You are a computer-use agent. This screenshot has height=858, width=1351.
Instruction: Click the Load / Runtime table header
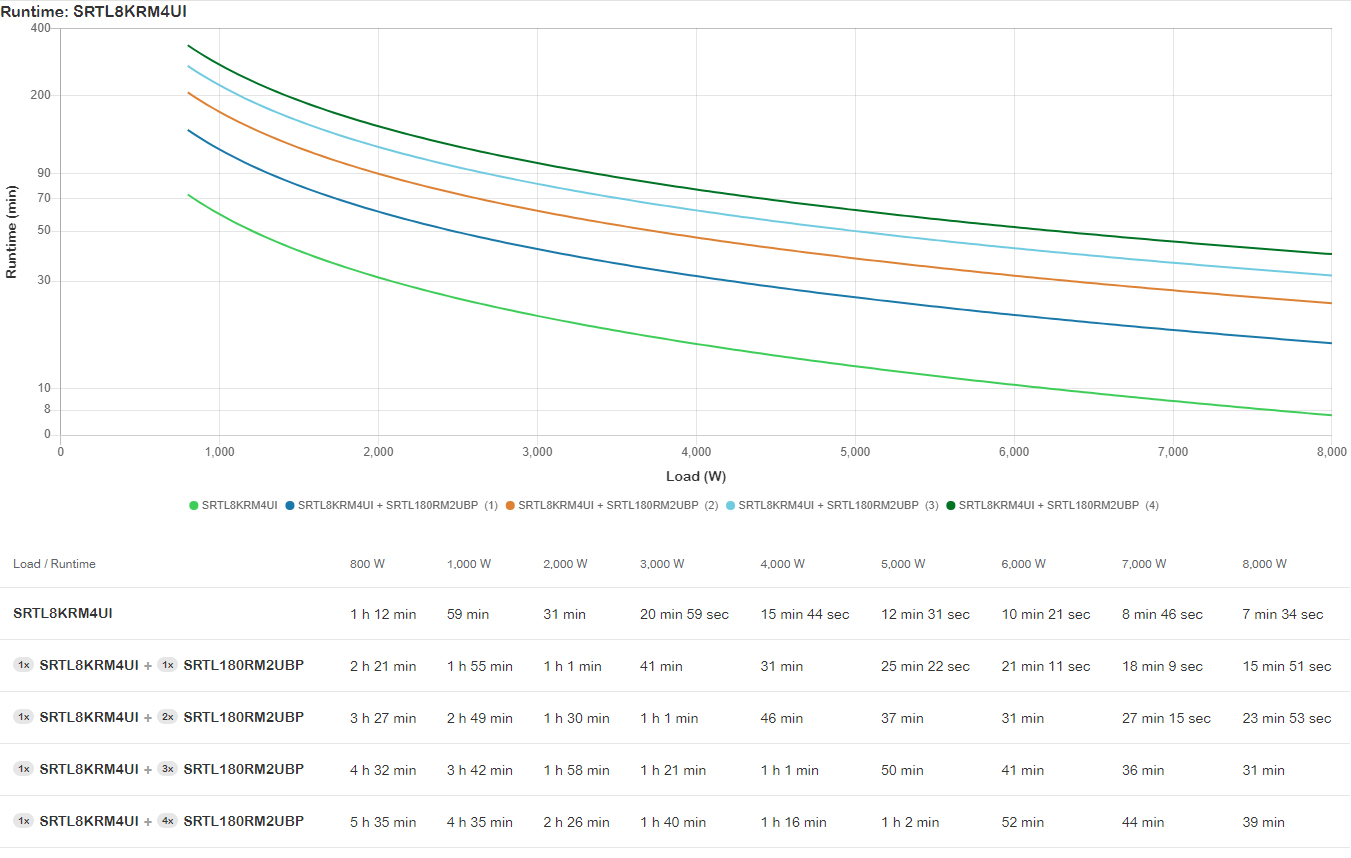coord(54,564)
